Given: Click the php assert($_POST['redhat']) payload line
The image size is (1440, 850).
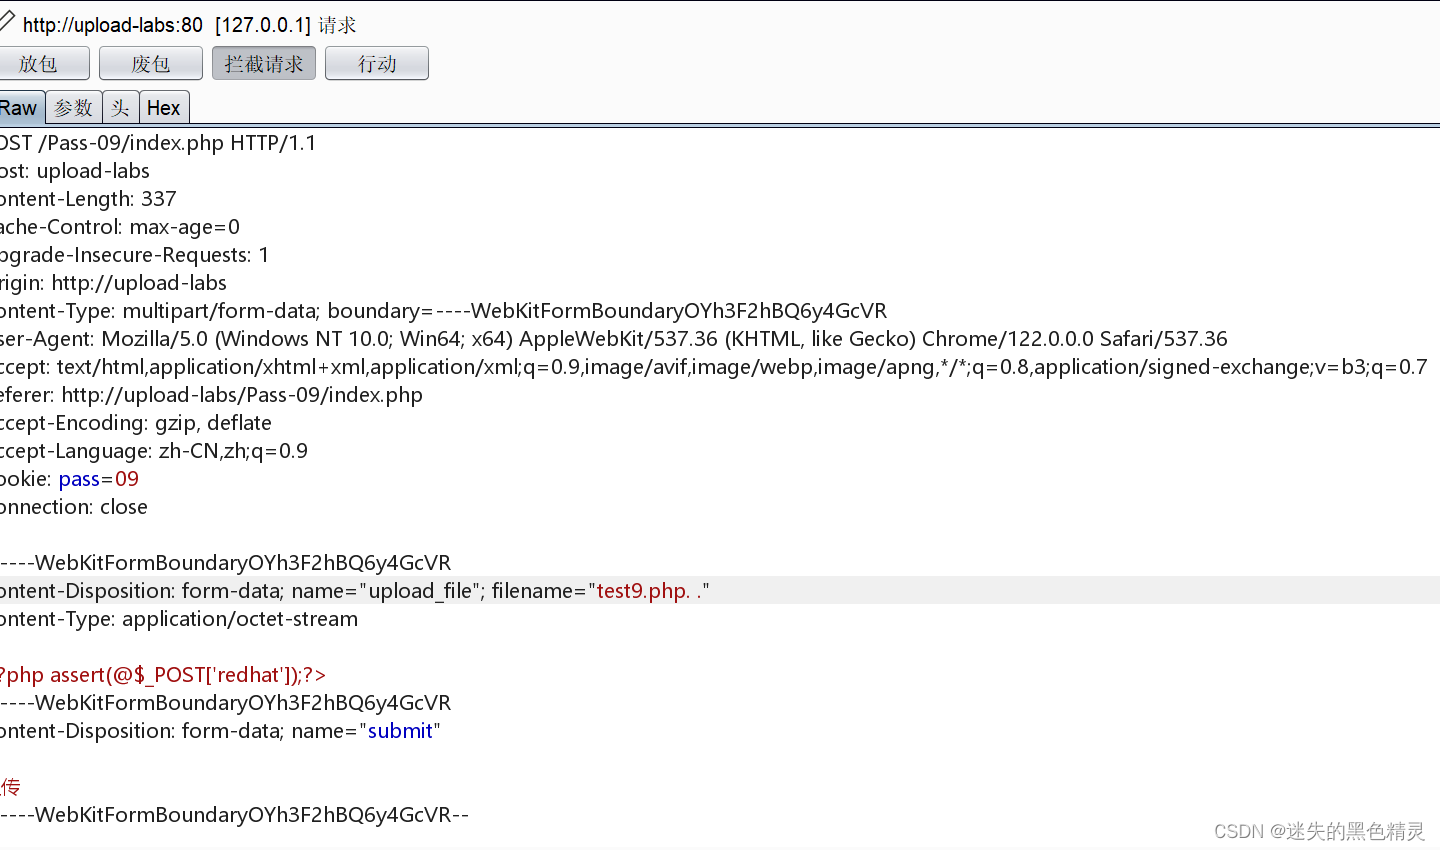Looking at the screenshot, I should 163,675.
